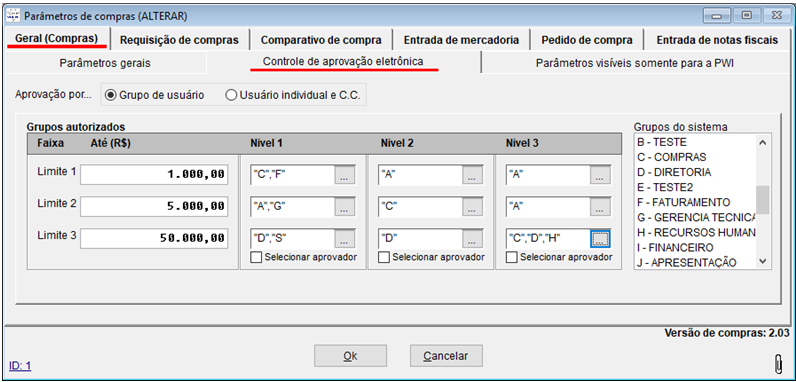Click the Grupos do sistema scrollbar thumb
The width and height of the screenshot is (796, 382).
pyautogui.click(x=762, y=200)
